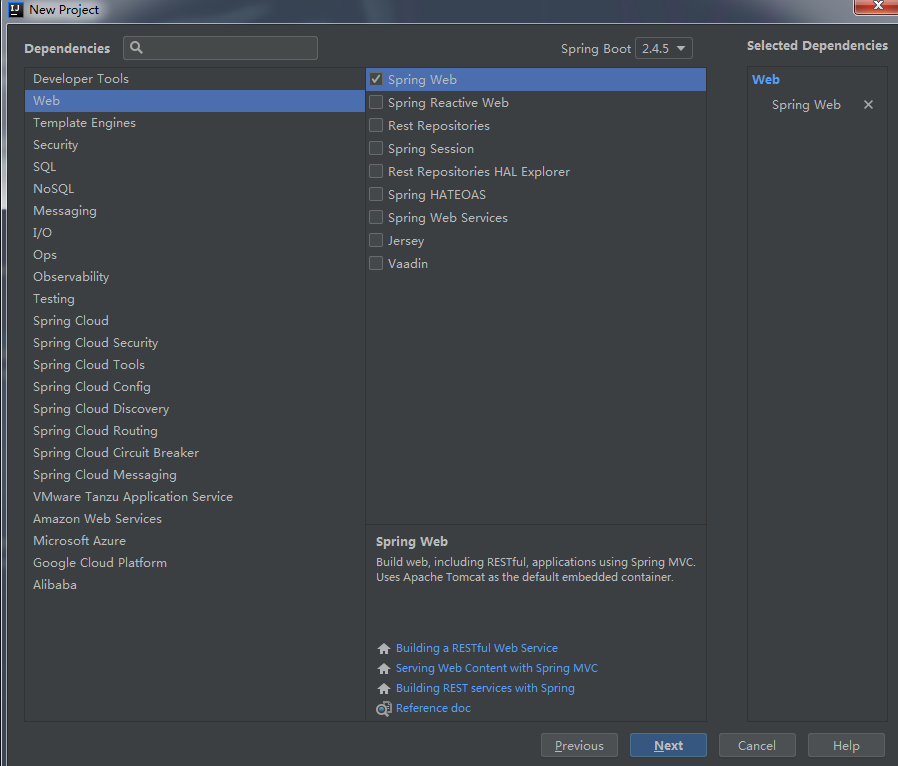Screen dimensions: 898x766
Task: Open Spring Cloud Circuit Breaker category
Action: [x=195, y=453]
